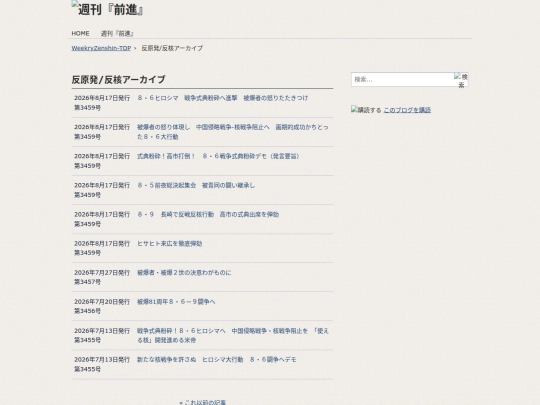This screenshot has height=405, width=540.
Task: Open article 式典粉砕!高市打倒! 8・6戦争式典粉砕デモ
Action: point(219,156)
